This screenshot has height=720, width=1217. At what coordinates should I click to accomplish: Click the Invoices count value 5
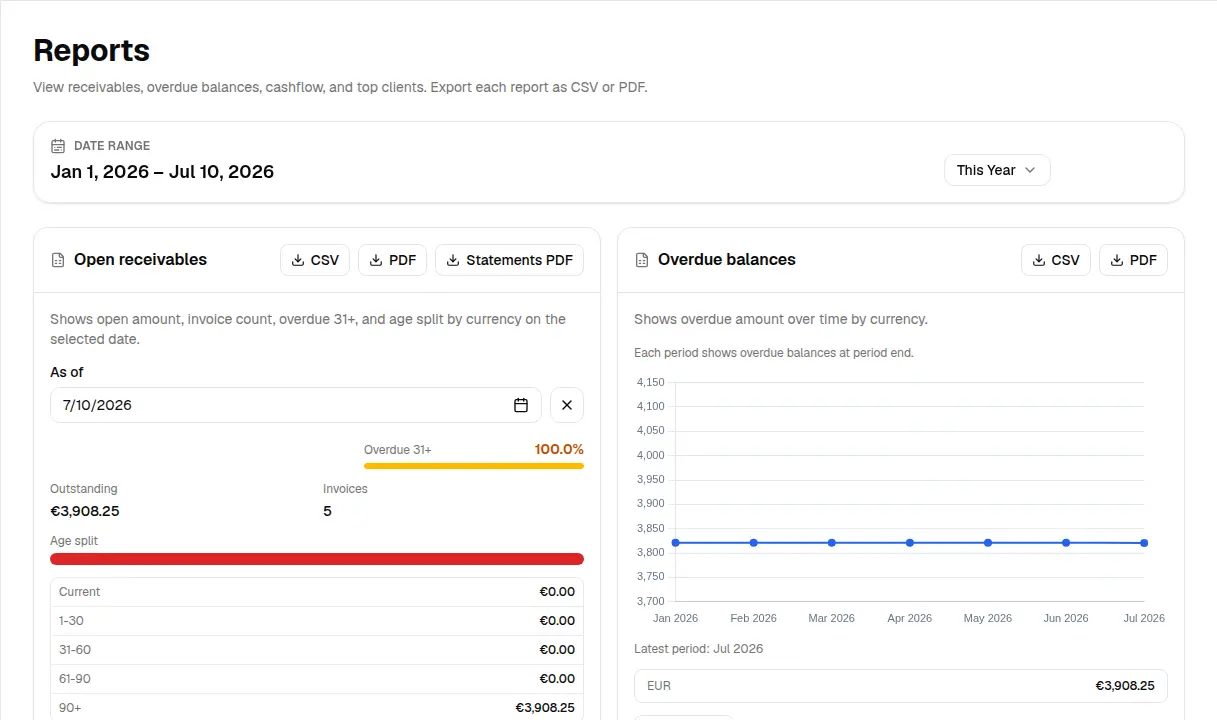327,511
